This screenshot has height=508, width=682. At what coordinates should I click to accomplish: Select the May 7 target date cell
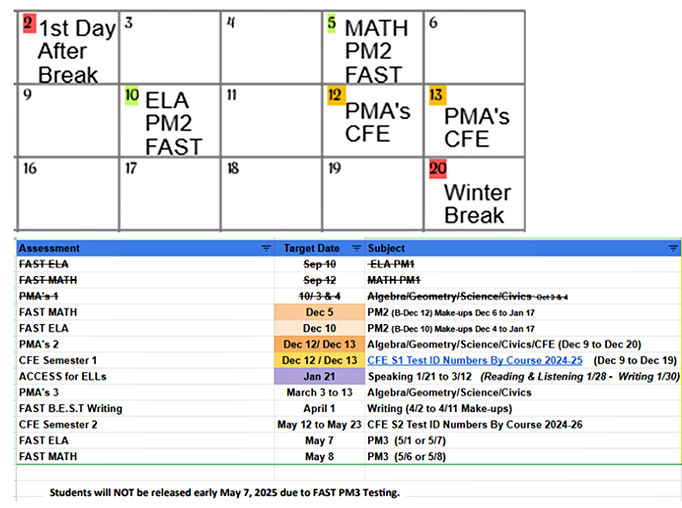click(319, 440)
